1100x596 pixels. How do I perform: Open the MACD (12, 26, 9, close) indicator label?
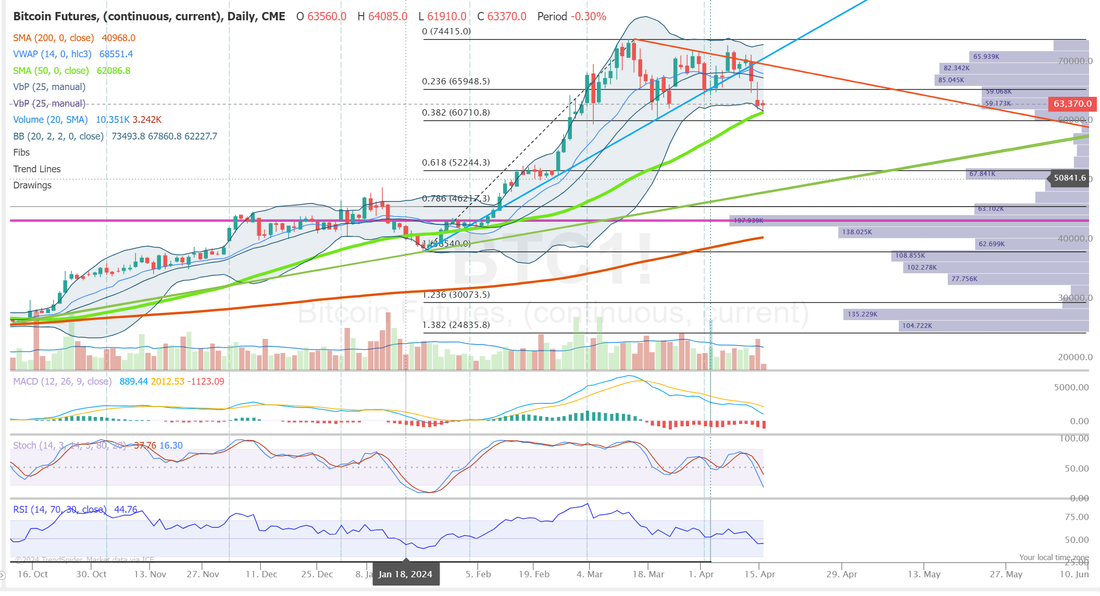[62, 381]
